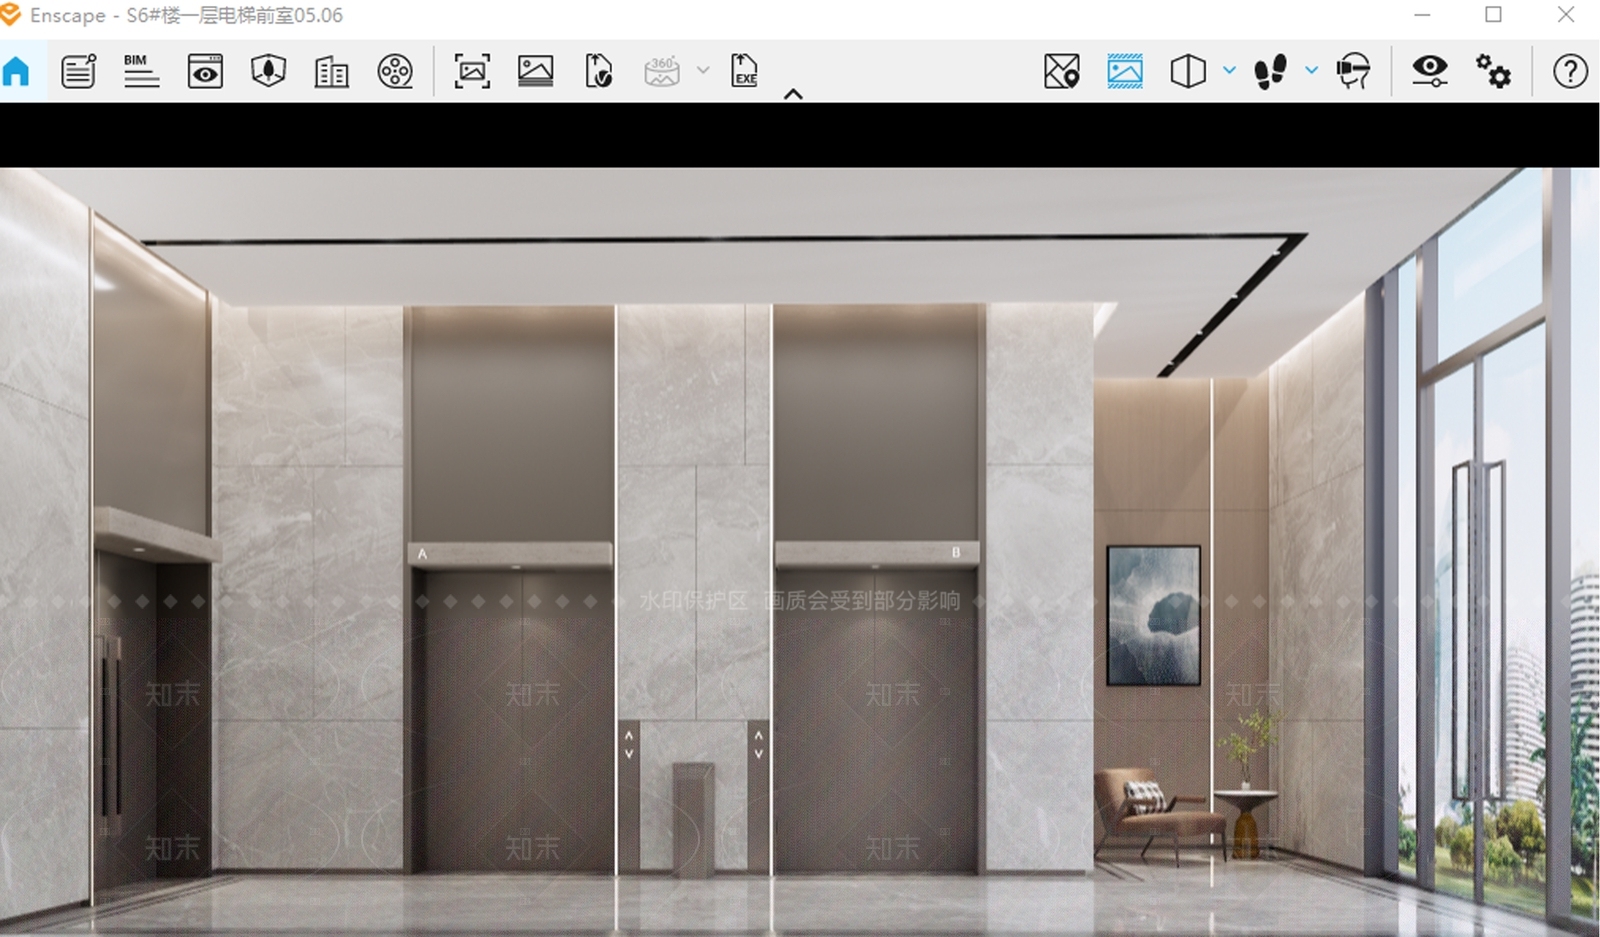The image size is (1600, 937).
Task: Expand the 360 panorama dropdown arrow
Action: click(703, 70)
